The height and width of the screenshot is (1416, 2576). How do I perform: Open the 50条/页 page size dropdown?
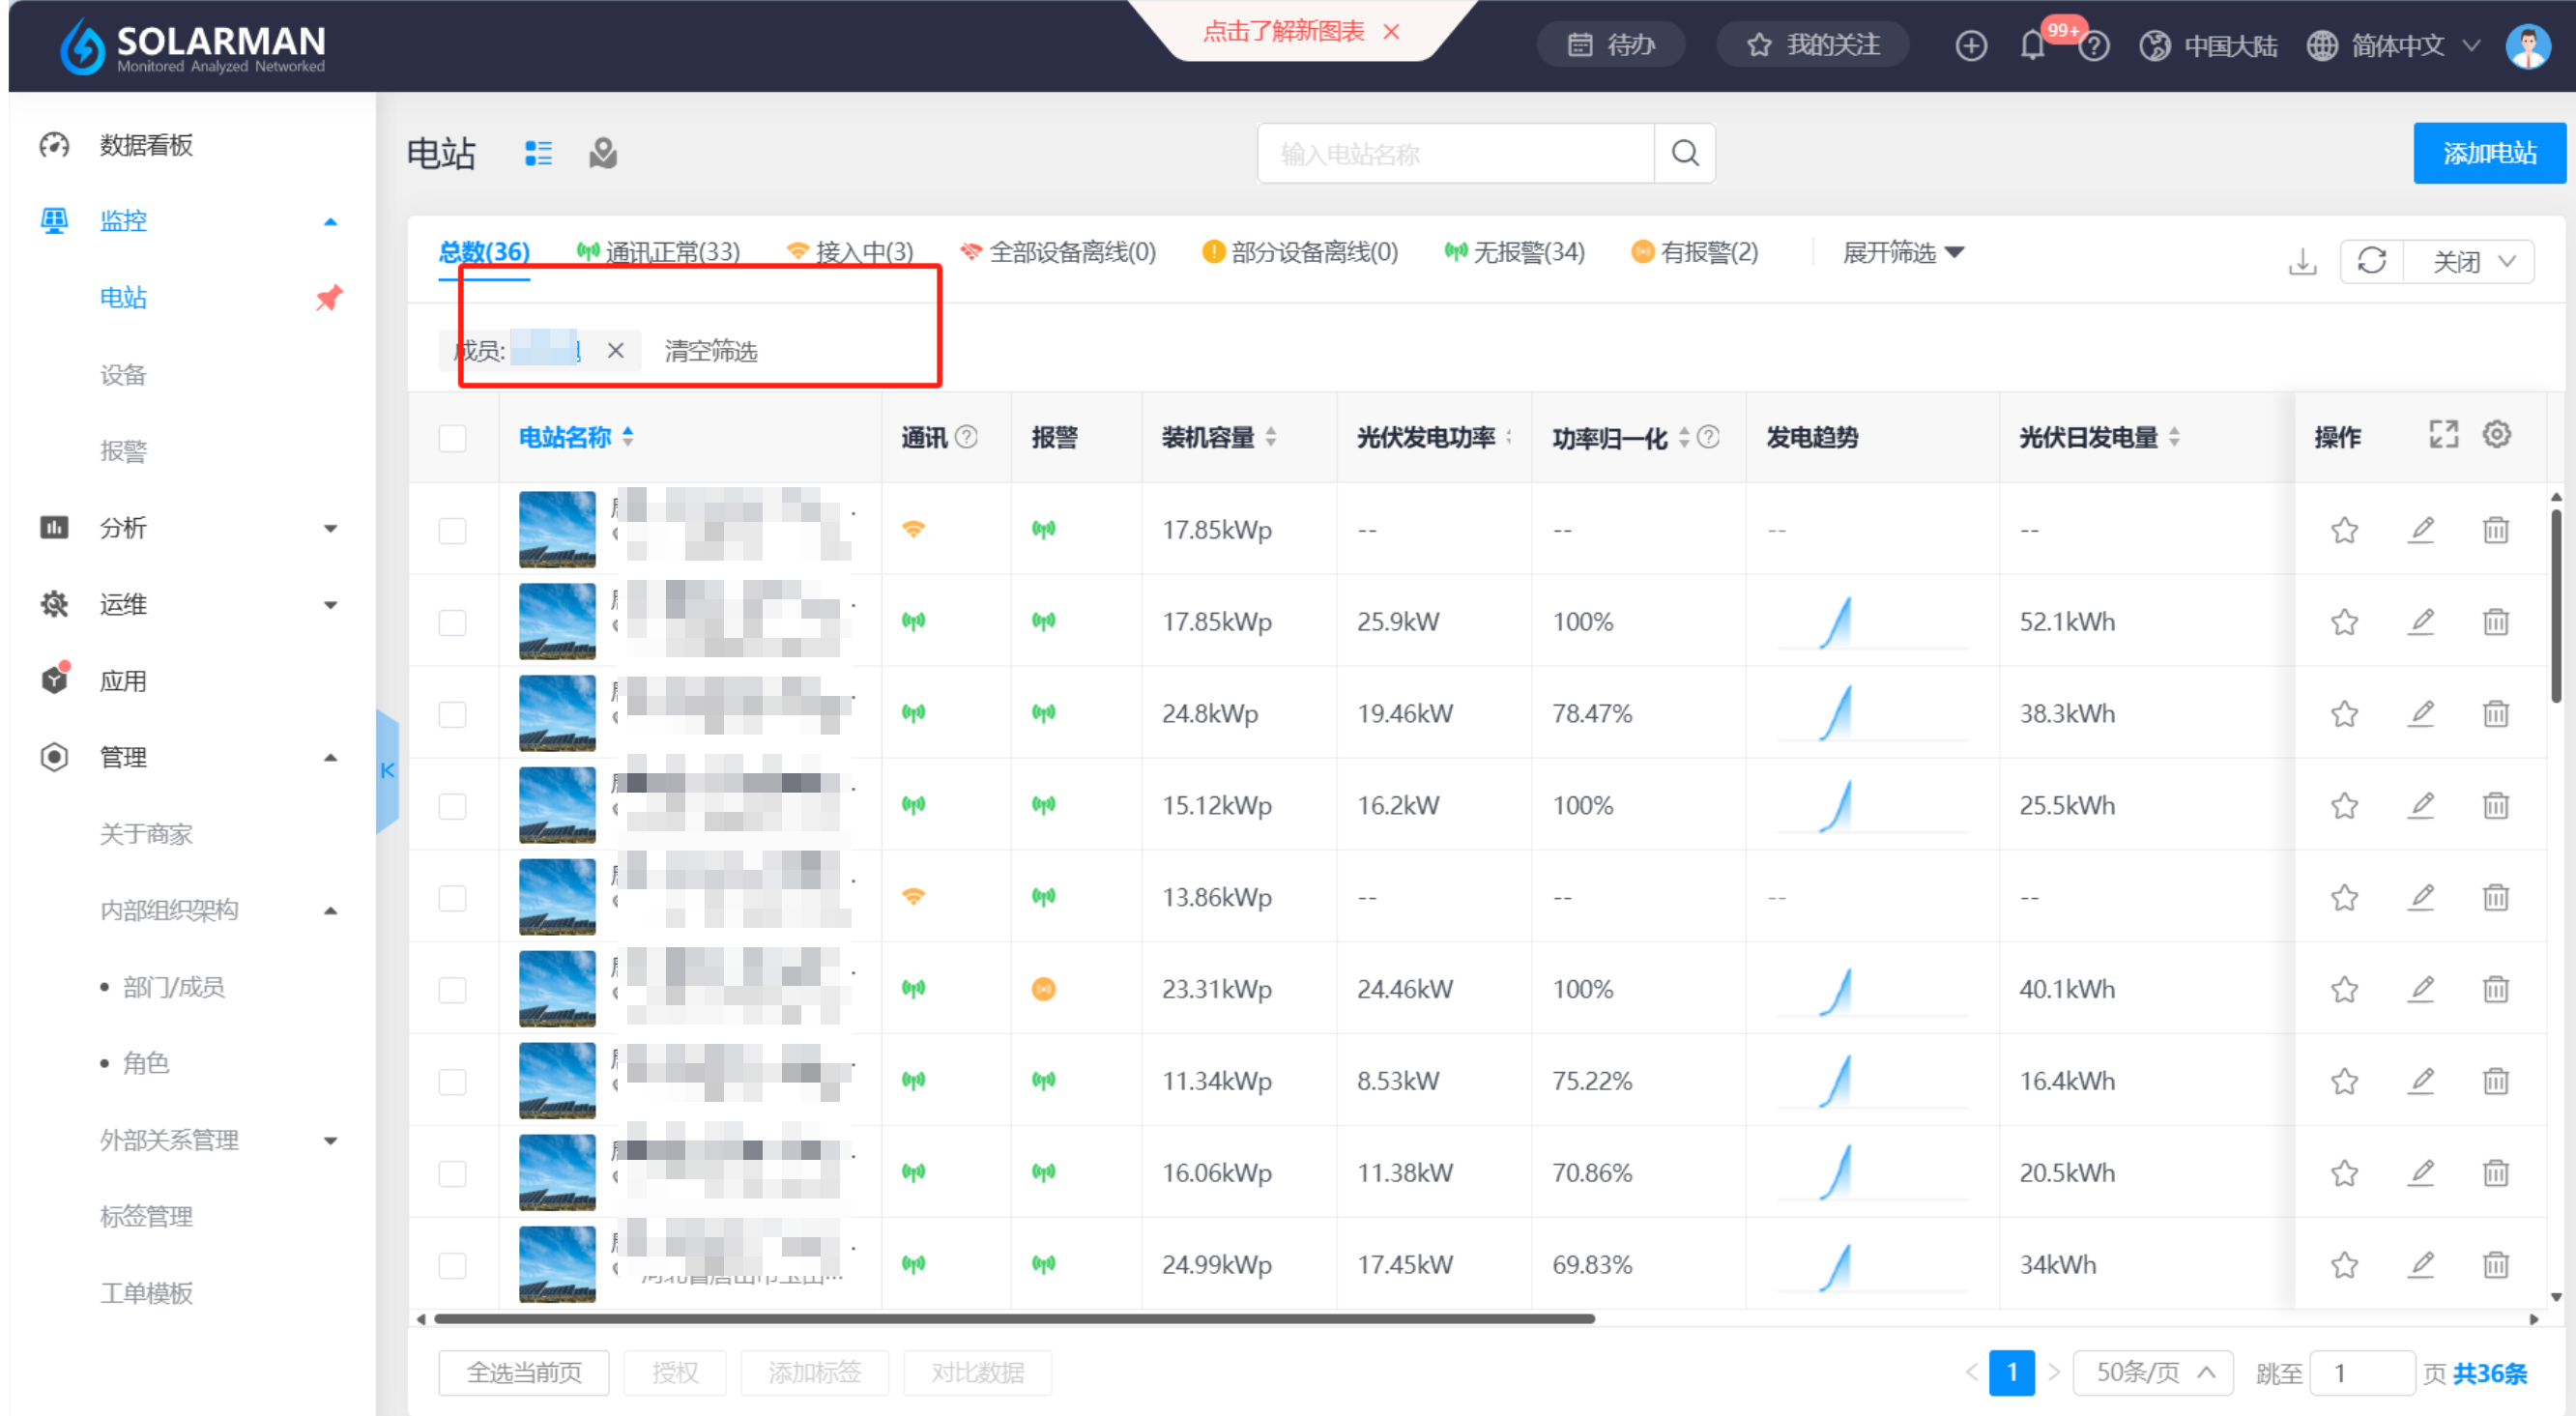tap(2153, 1372)
